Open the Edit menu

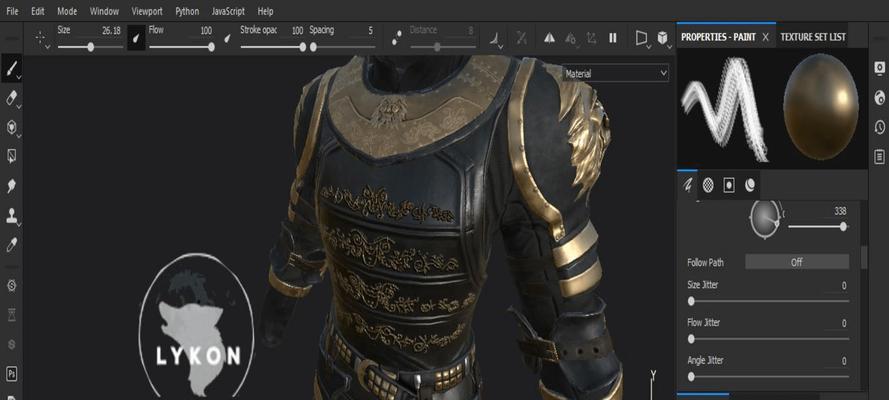click(x=37, y=11)
